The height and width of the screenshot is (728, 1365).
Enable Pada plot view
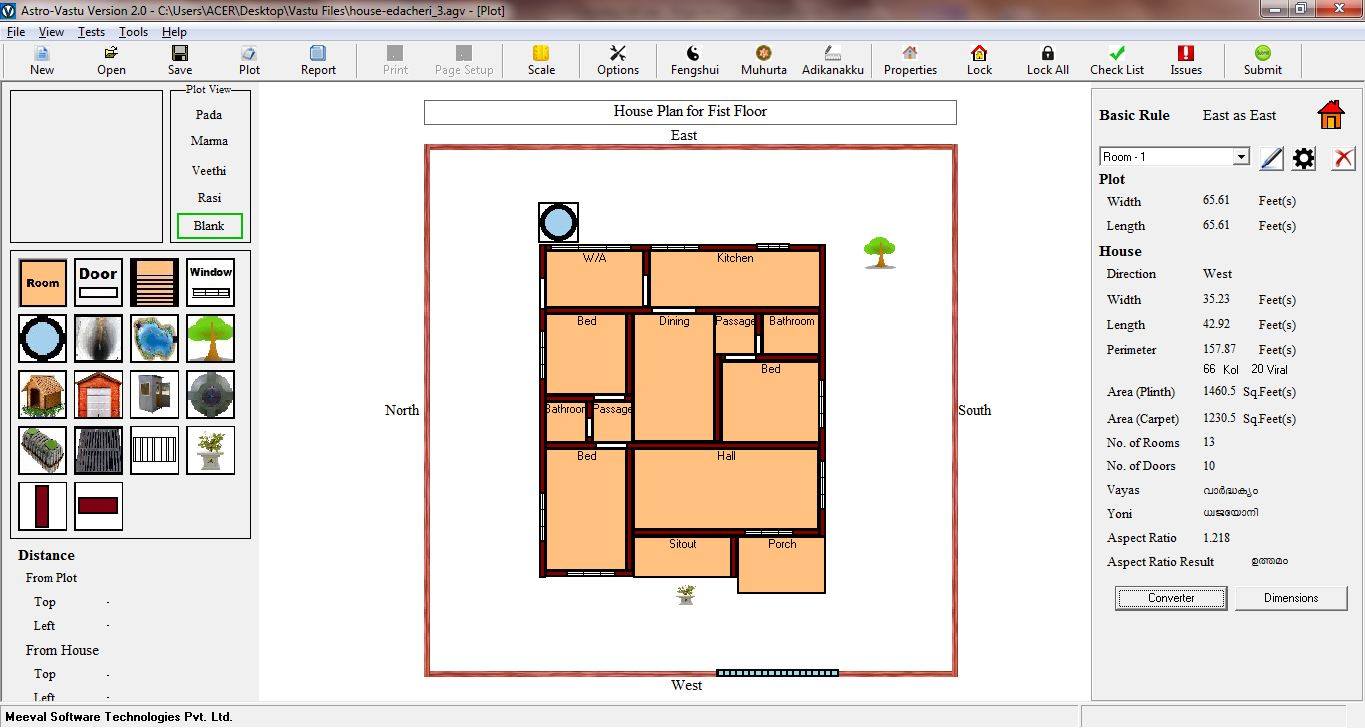(208, 114)
